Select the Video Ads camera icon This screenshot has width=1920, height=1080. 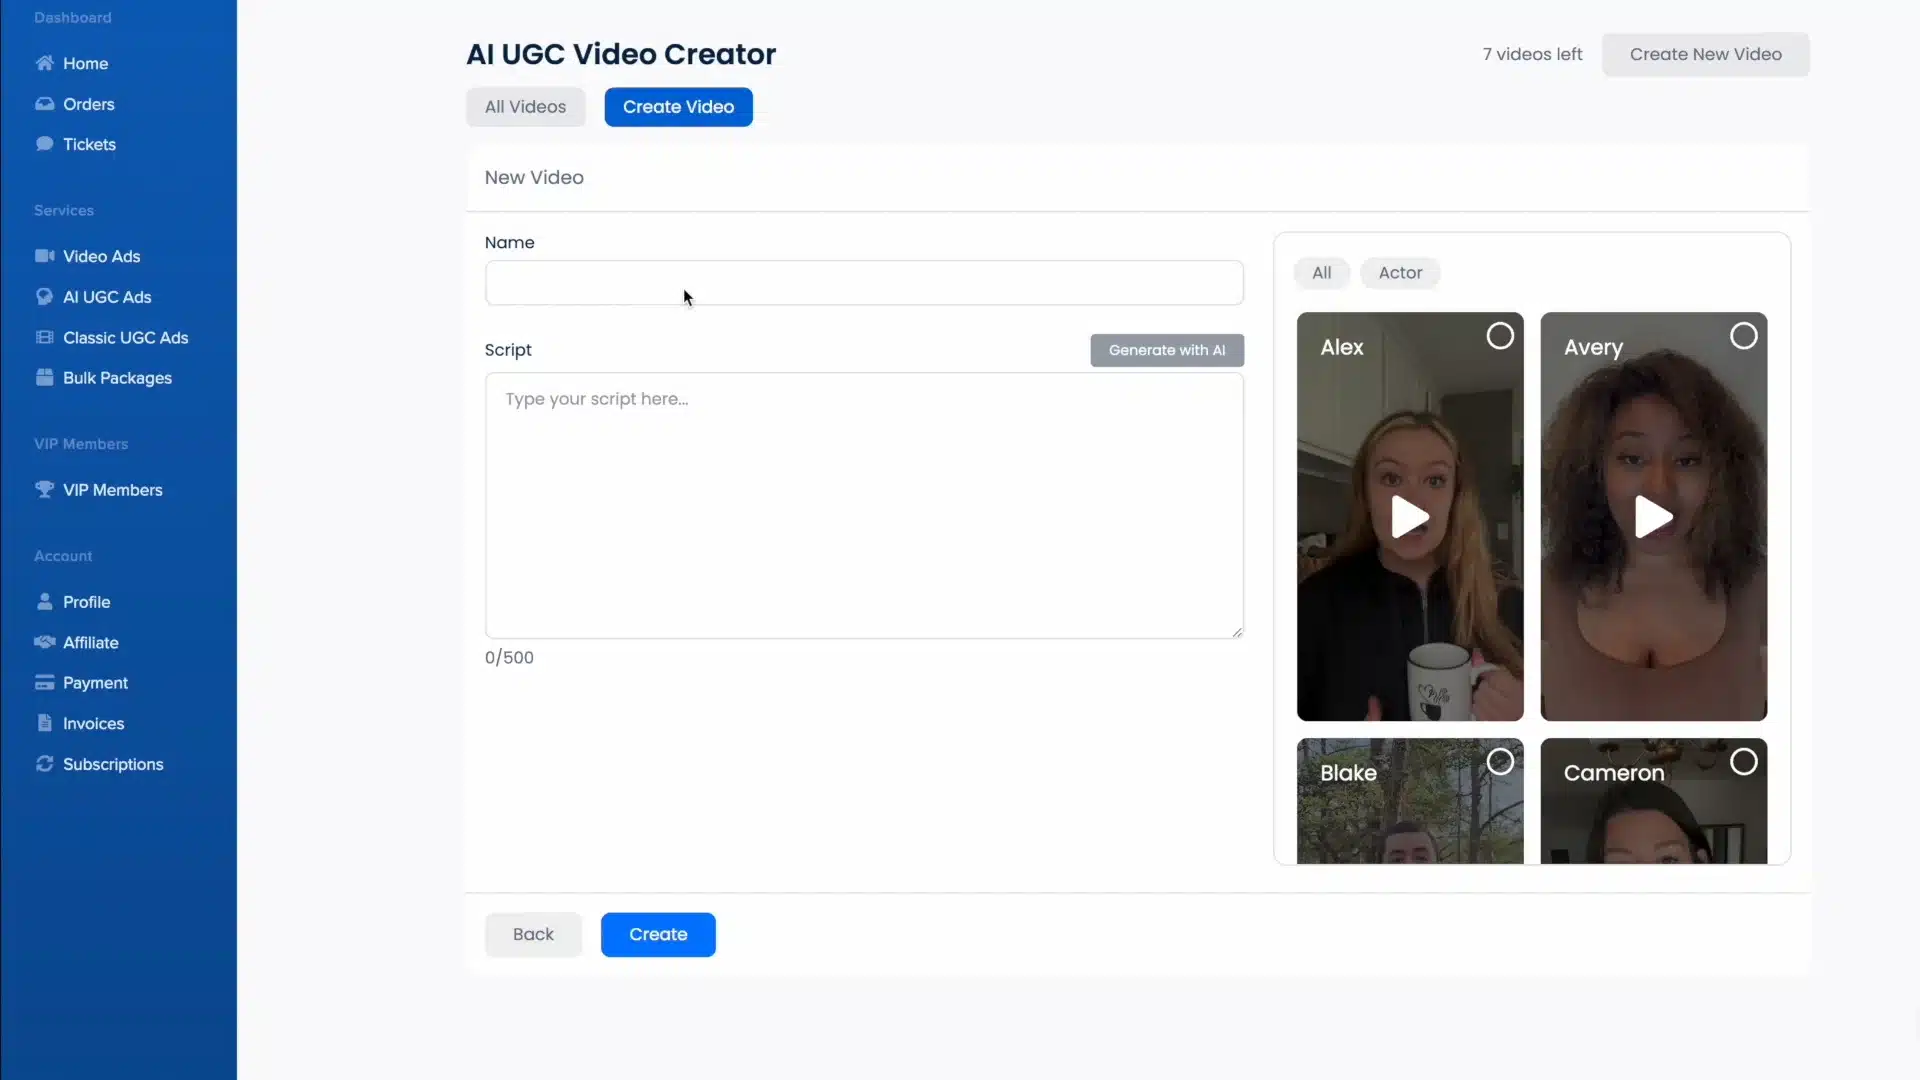(45, 256)
